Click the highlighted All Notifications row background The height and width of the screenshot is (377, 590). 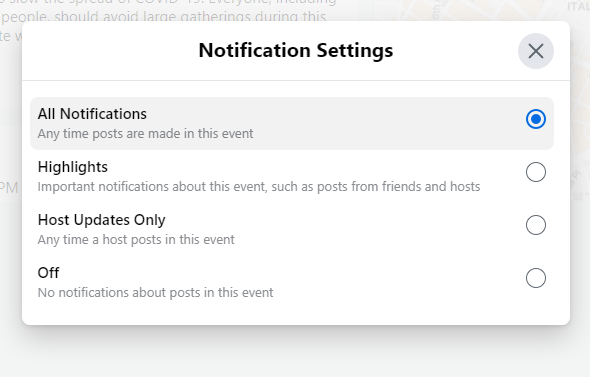coord(292,123)
